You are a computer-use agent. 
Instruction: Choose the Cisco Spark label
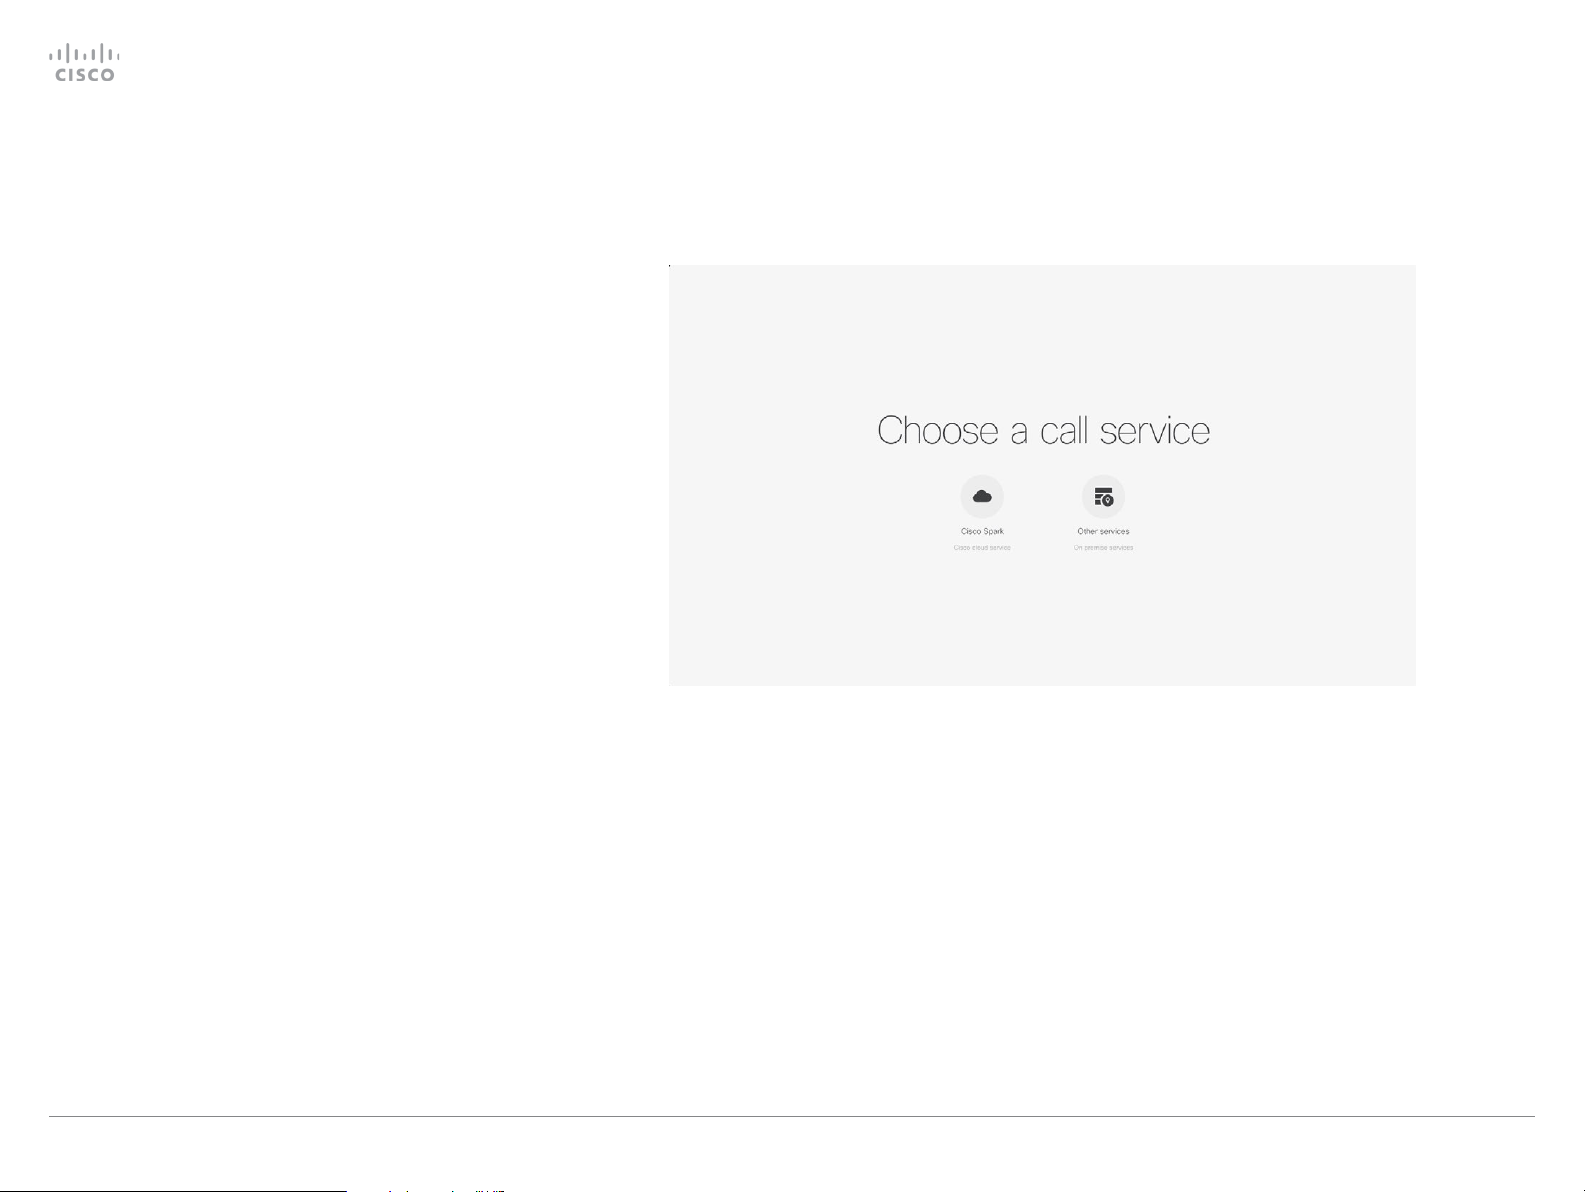982,531
